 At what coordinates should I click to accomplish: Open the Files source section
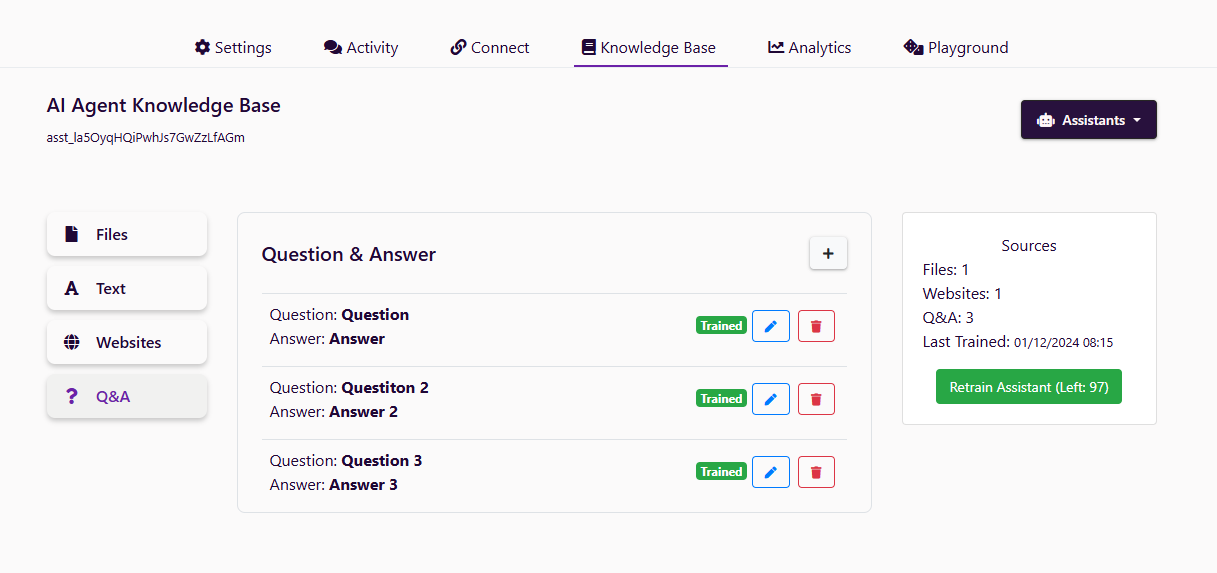127,234
